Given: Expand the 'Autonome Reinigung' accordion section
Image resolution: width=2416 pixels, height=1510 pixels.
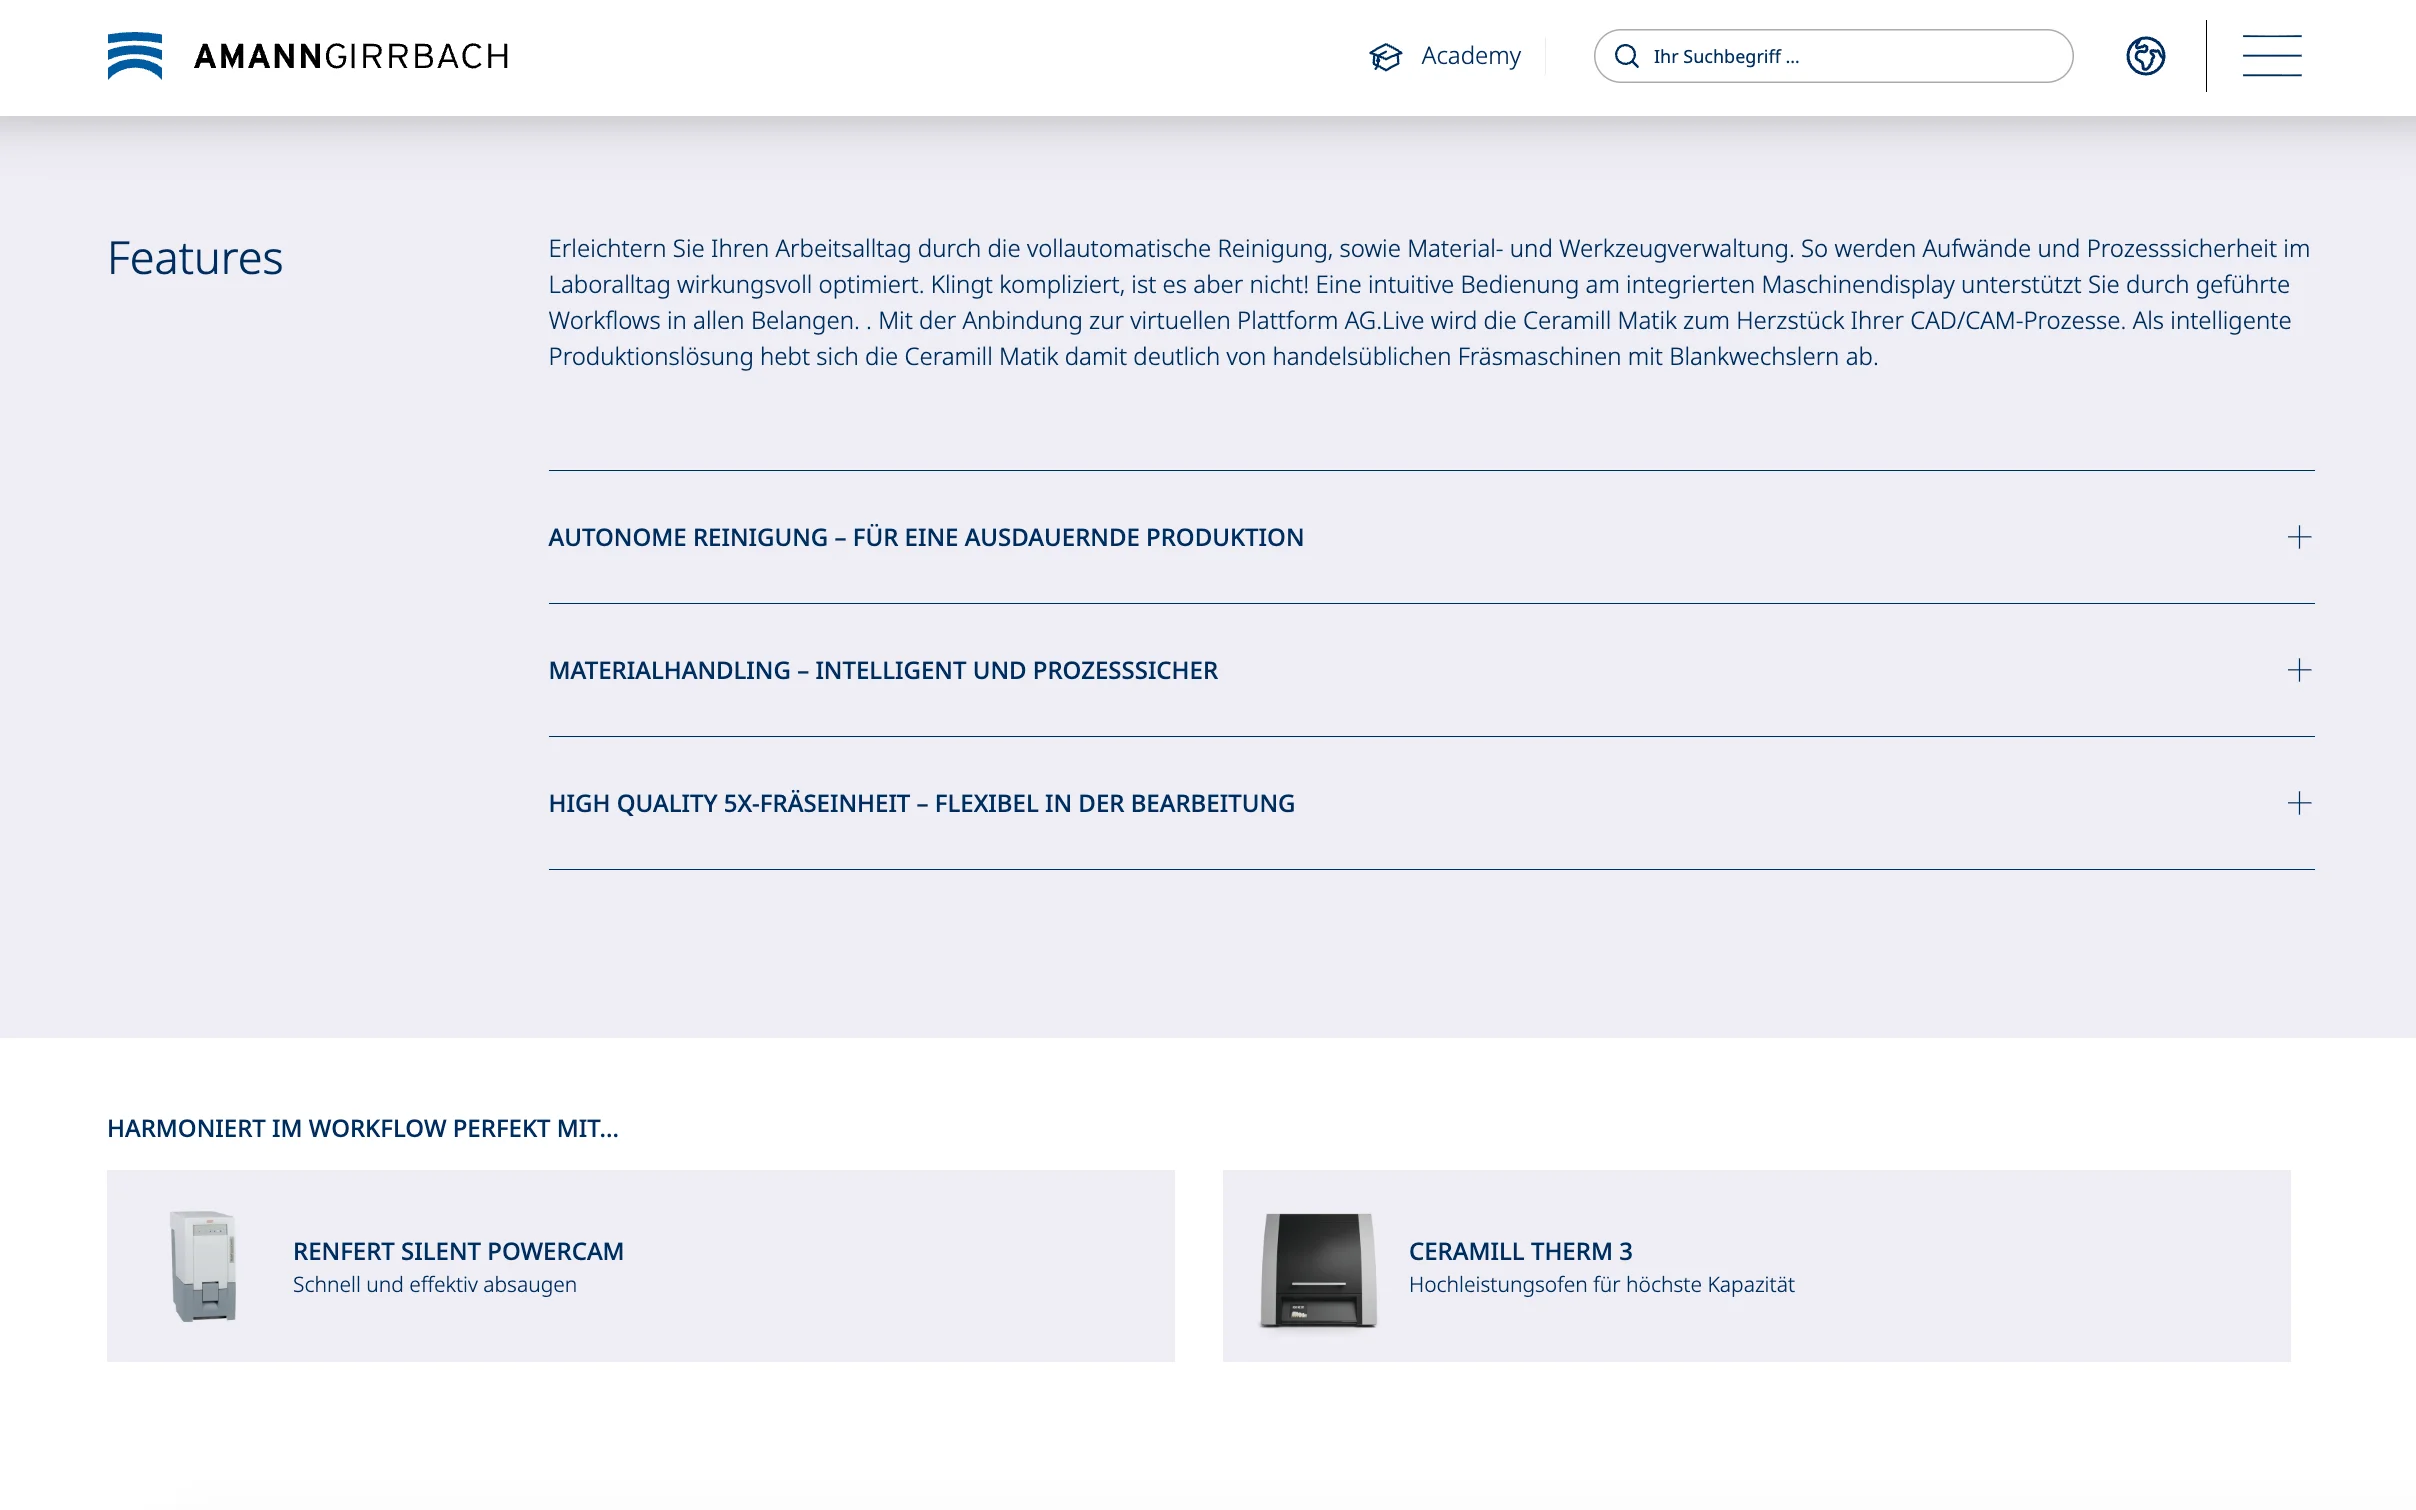Looking at the screenshot, I should click(1431, 537).
